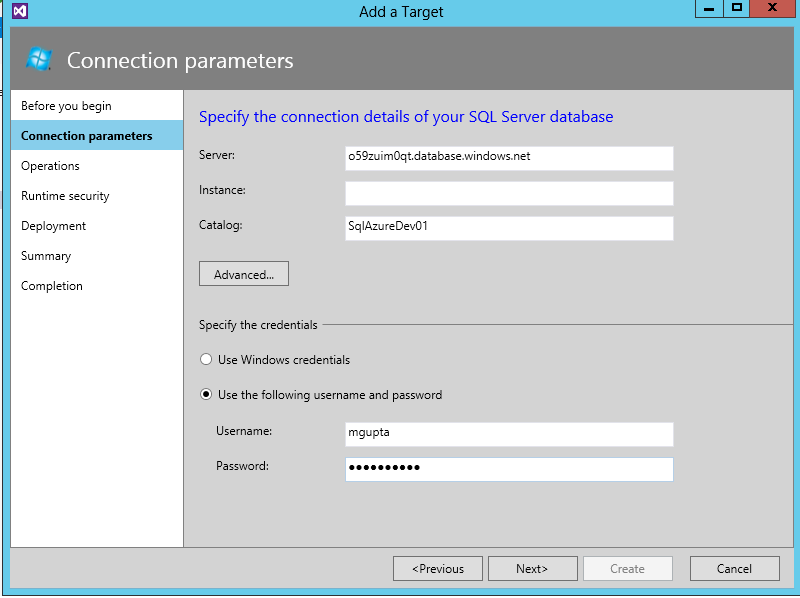Click the 'Instance:' field label
This screenshot has height=598, width=800.
click(222, 190)
